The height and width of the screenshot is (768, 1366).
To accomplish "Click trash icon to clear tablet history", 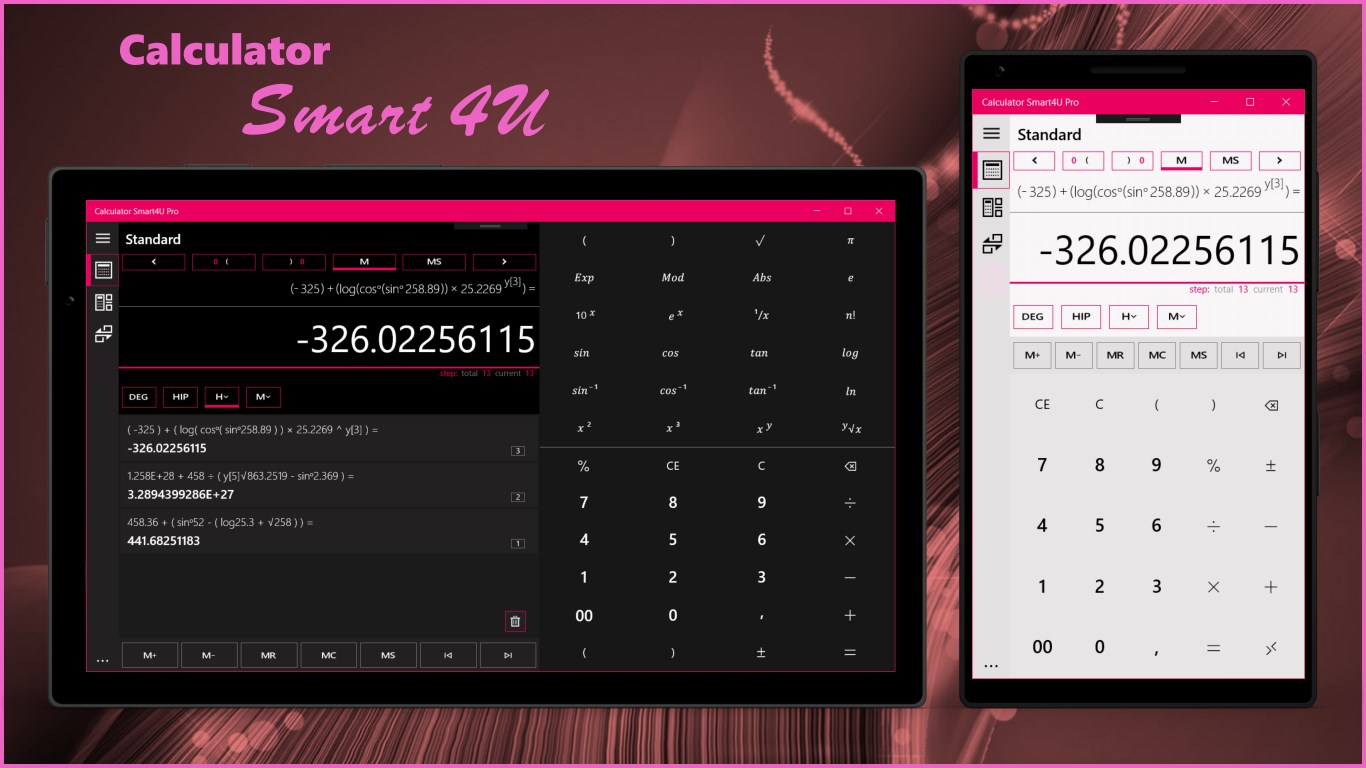I will [515, 621].
